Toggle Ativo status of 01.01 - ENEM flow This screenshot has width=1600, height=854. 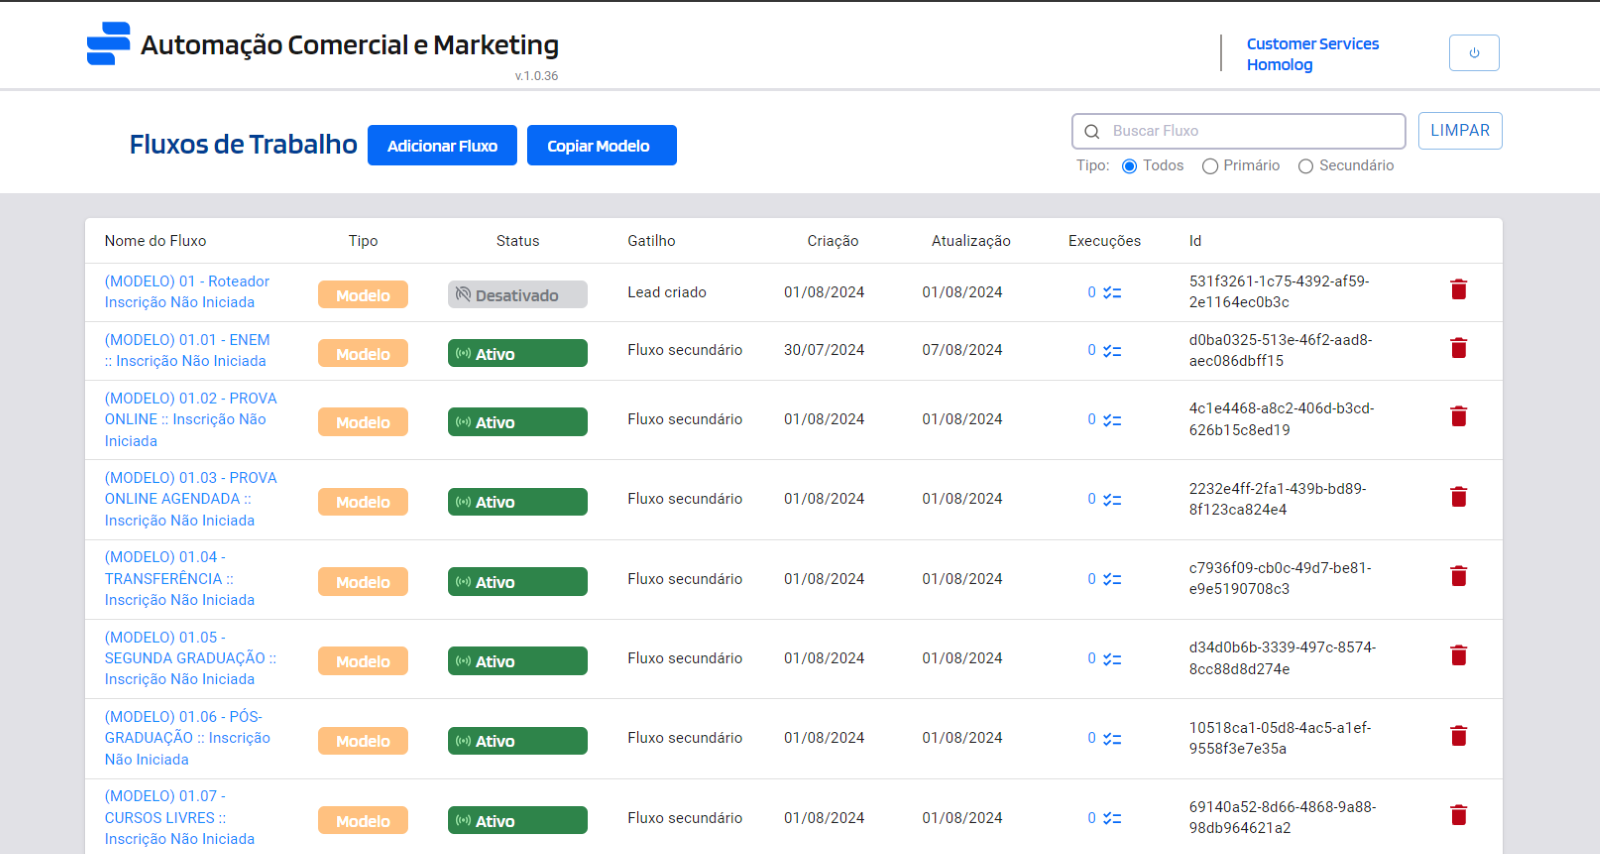517,353
